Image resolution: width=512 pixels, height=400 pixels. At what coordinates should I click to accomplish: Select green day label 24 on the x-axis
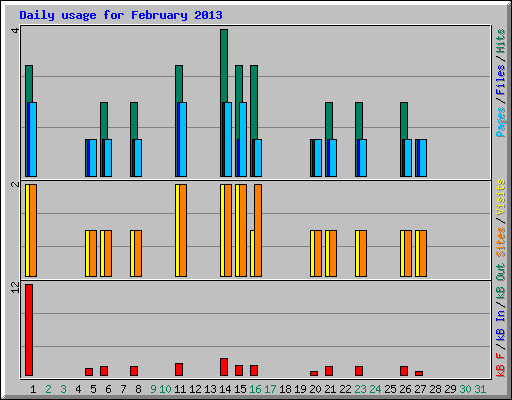[375, 389]
